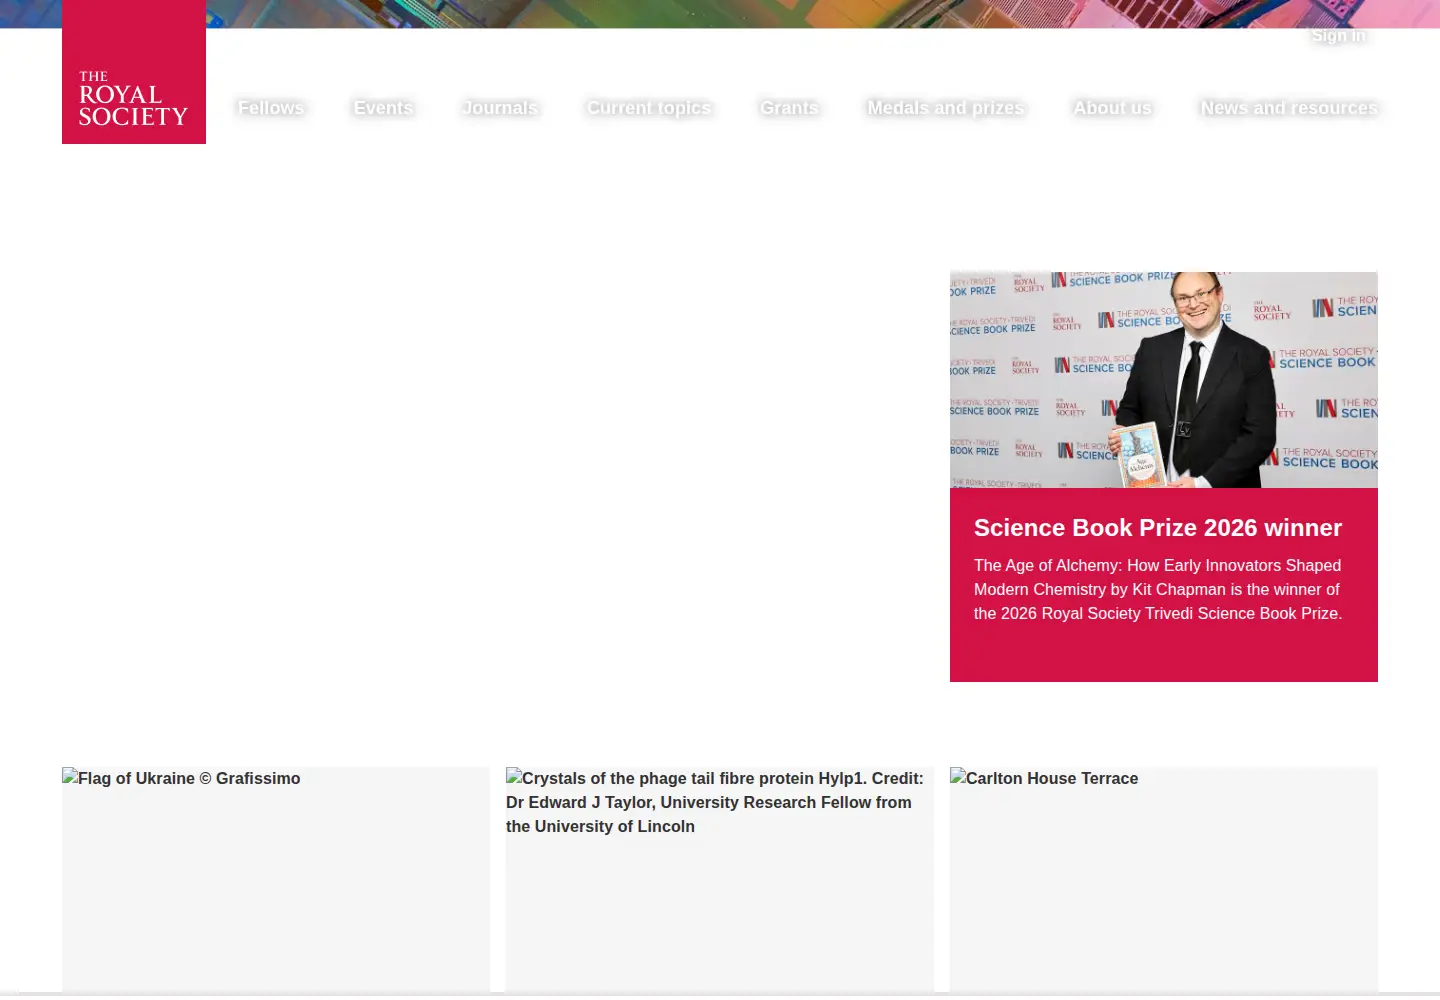
Task: Open the Science Book Prize winner photo
Action: [1164, 380]
